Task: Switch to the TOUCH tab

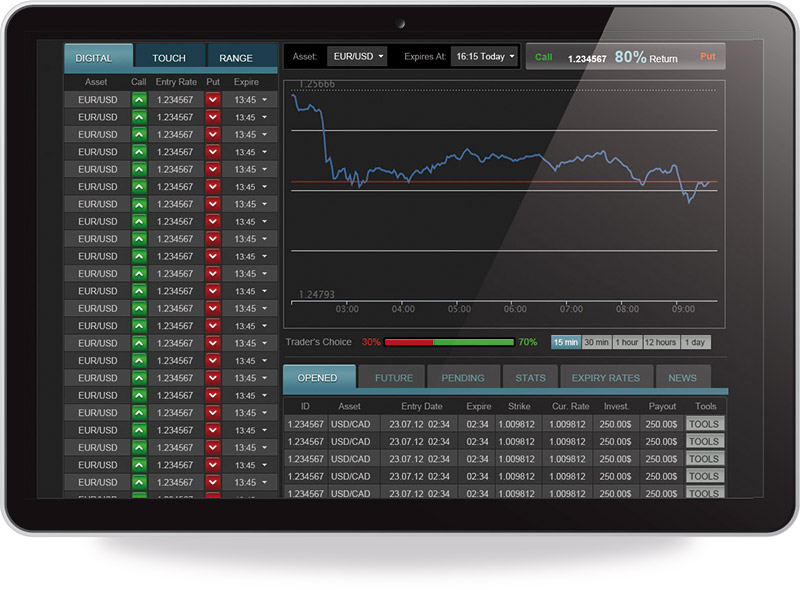Action: [x=169, y=58]
